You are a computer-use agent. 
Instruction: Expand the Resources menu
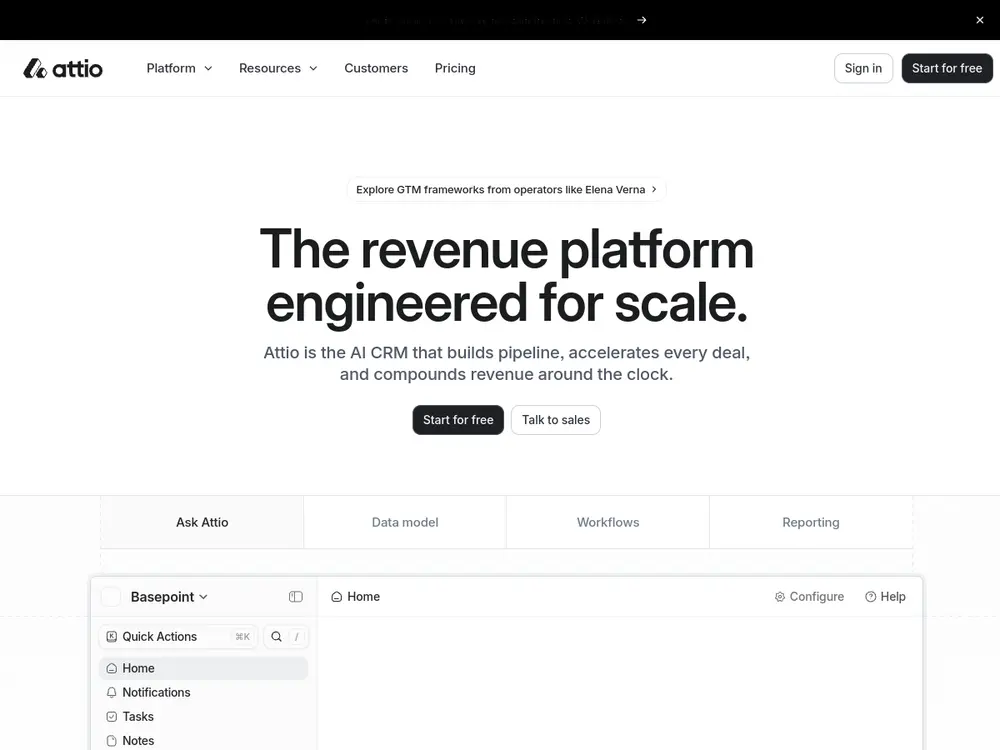278,68
